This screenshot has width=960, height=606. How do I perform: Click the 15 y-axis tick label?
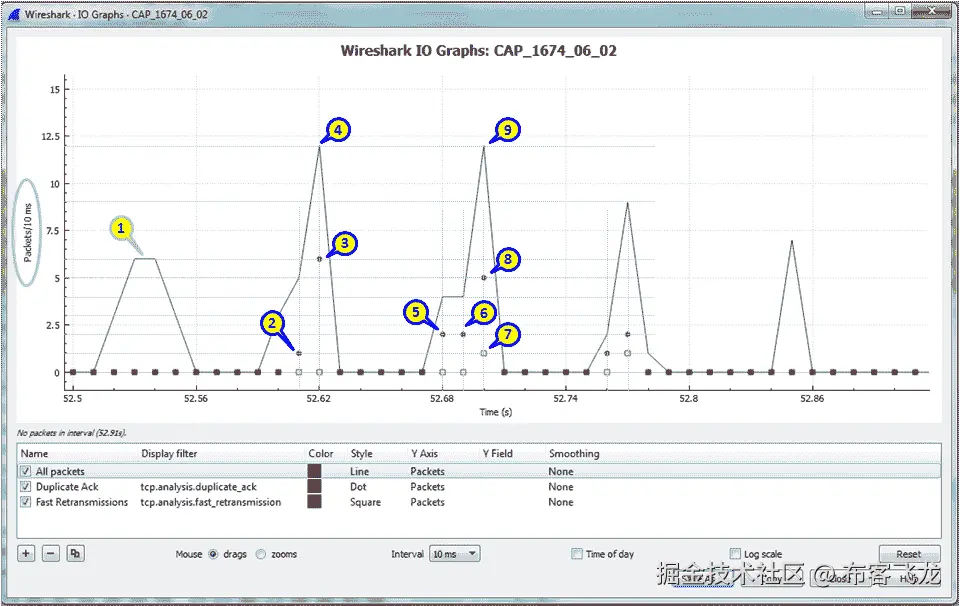(55, 89)
